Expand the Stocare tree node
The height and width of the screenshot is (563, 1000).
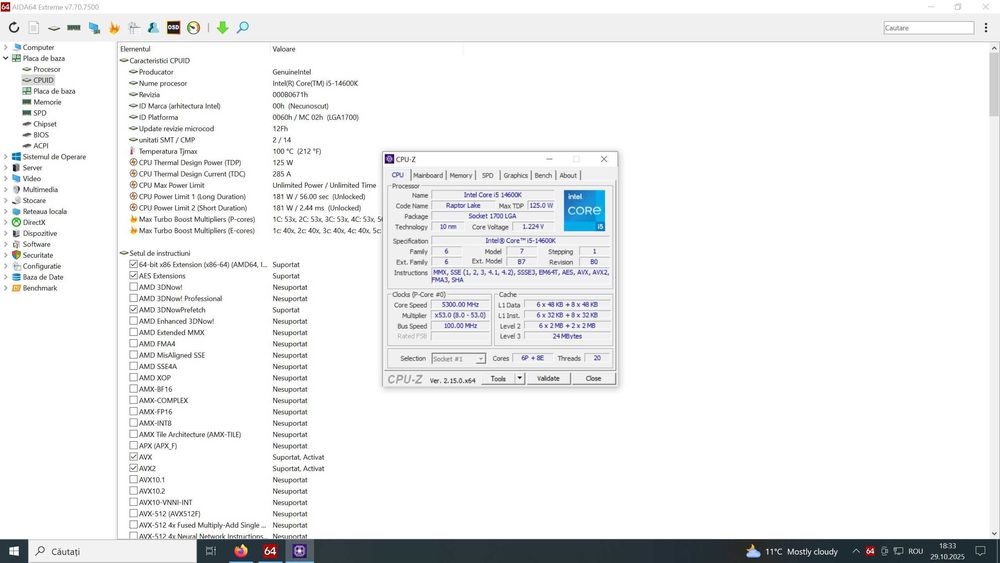click(x=6, y=200)
